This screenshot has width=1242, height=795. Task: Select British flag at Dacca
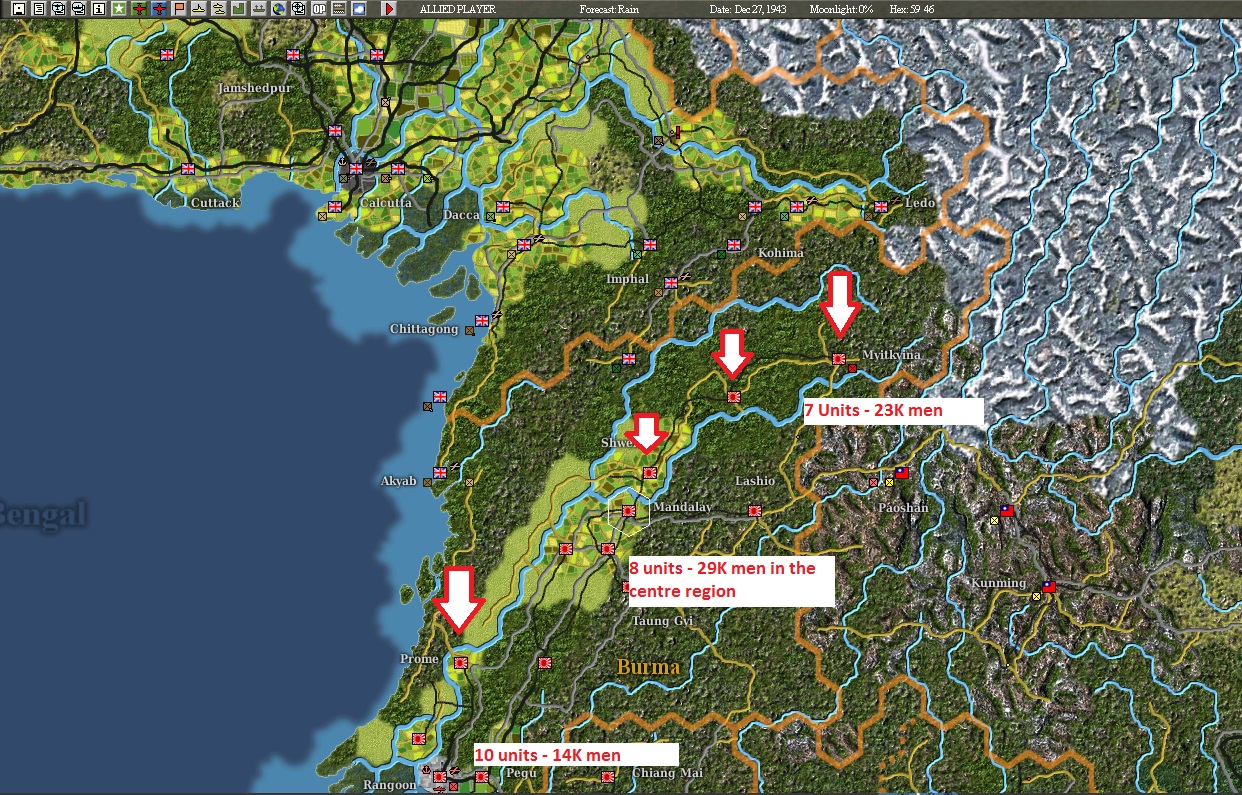point(503,207)
